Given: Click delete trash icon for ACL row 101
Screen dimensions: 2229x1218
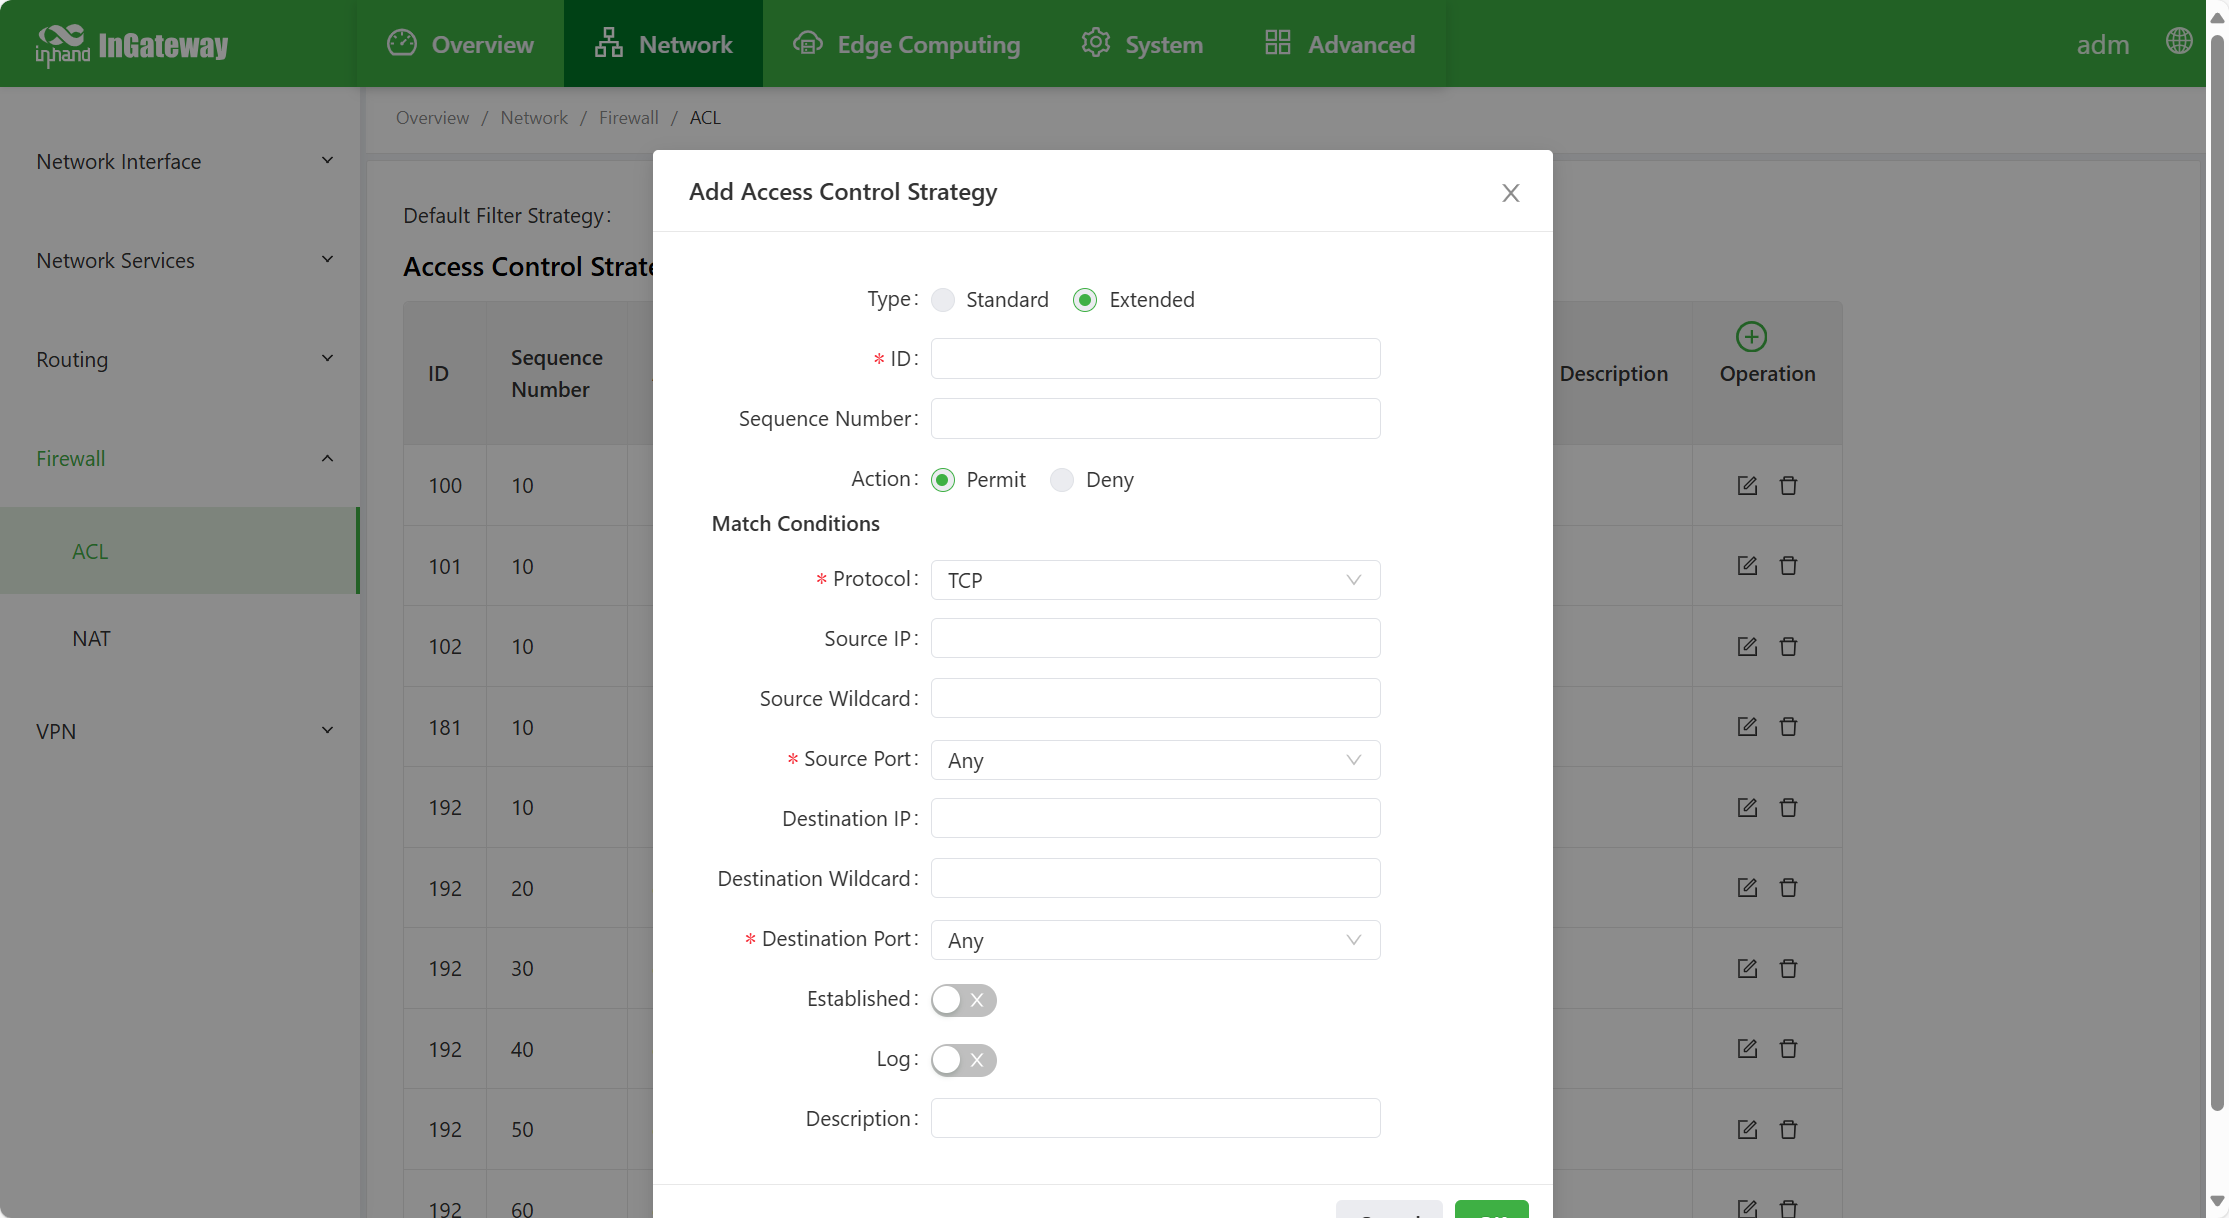Looking at the screenshot, I should tap(1788, 566).
